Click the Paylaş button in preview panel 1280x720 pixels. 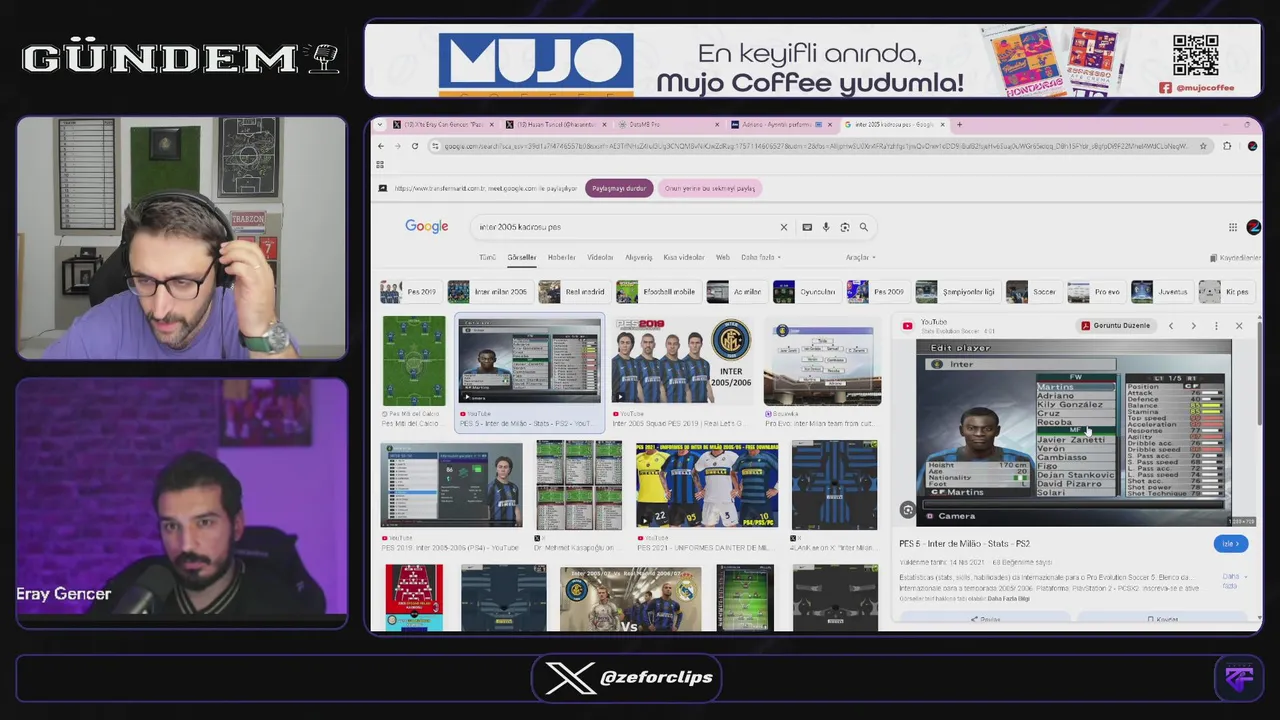point(985,619)
